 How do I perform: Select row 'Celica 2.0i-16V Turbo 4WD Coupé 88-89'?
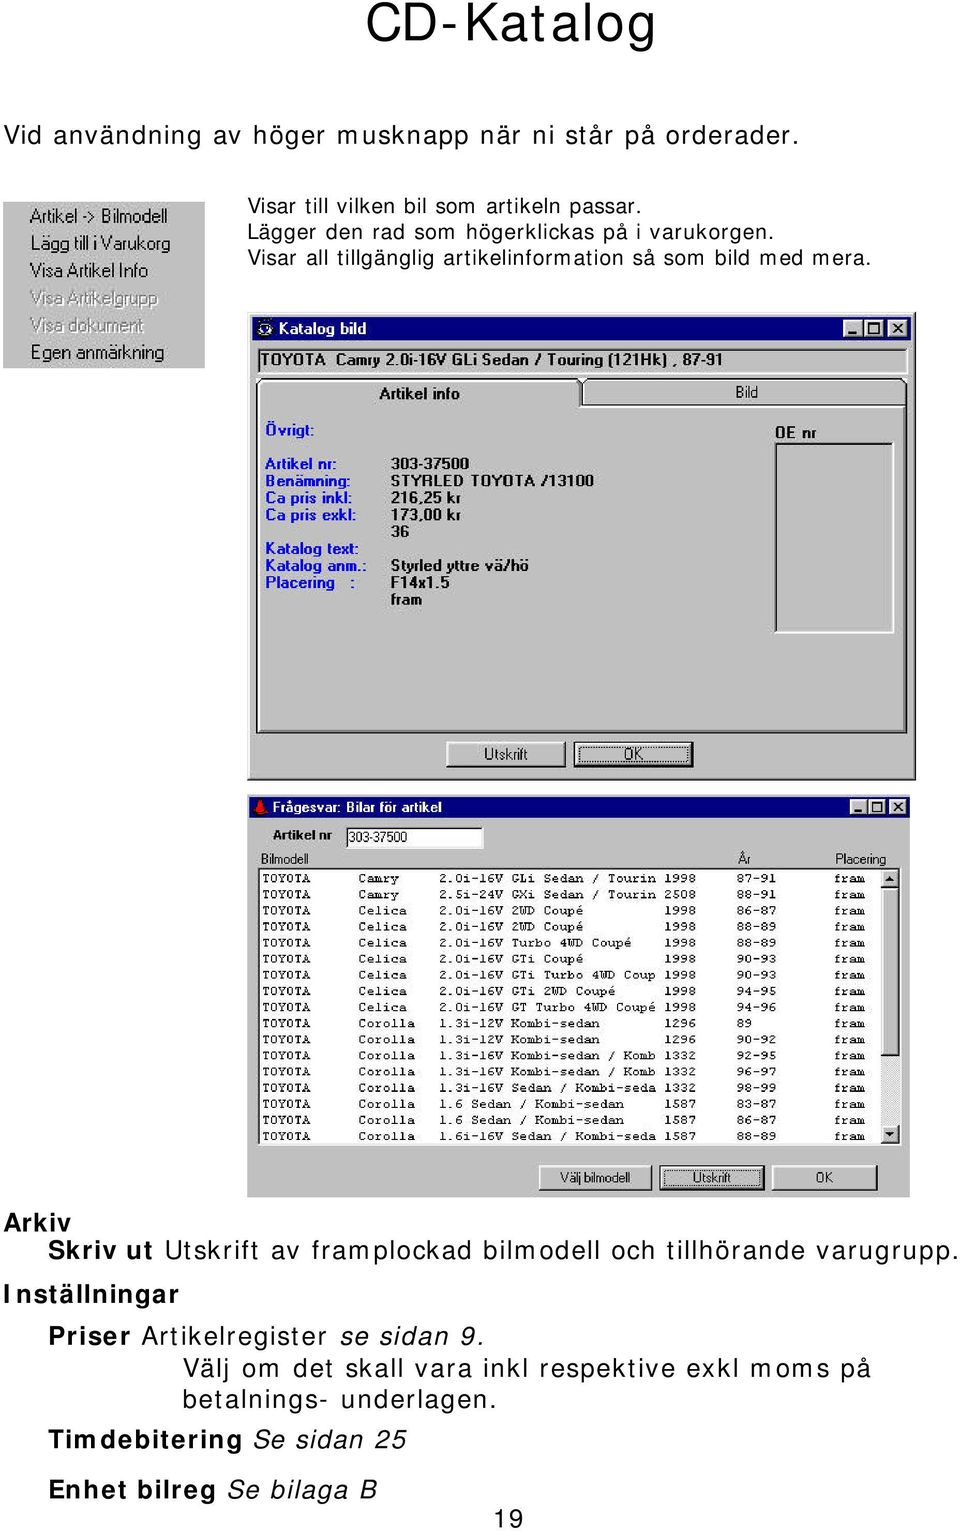[570, 943]
